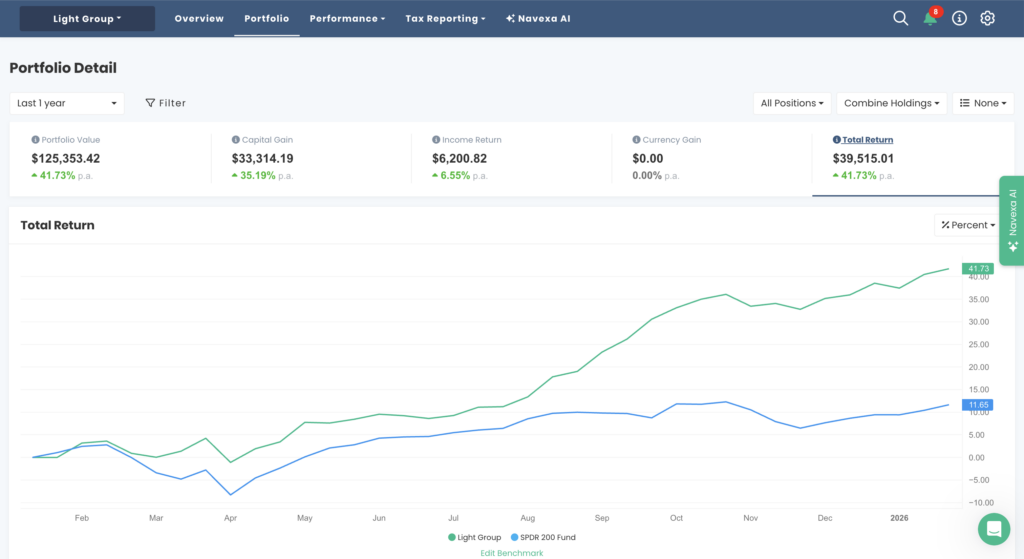Click info icon beside Capital Gain

(236, 140)
